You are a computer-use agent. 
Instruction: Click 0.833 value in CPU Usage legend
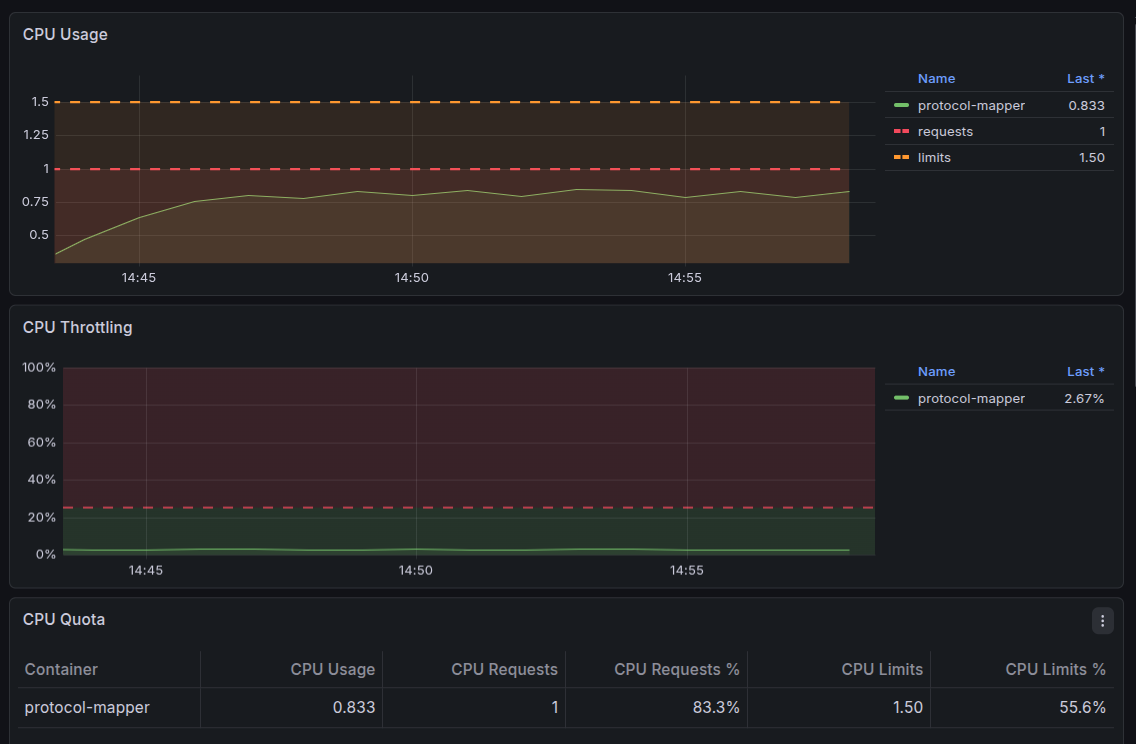coord(1086,106)
